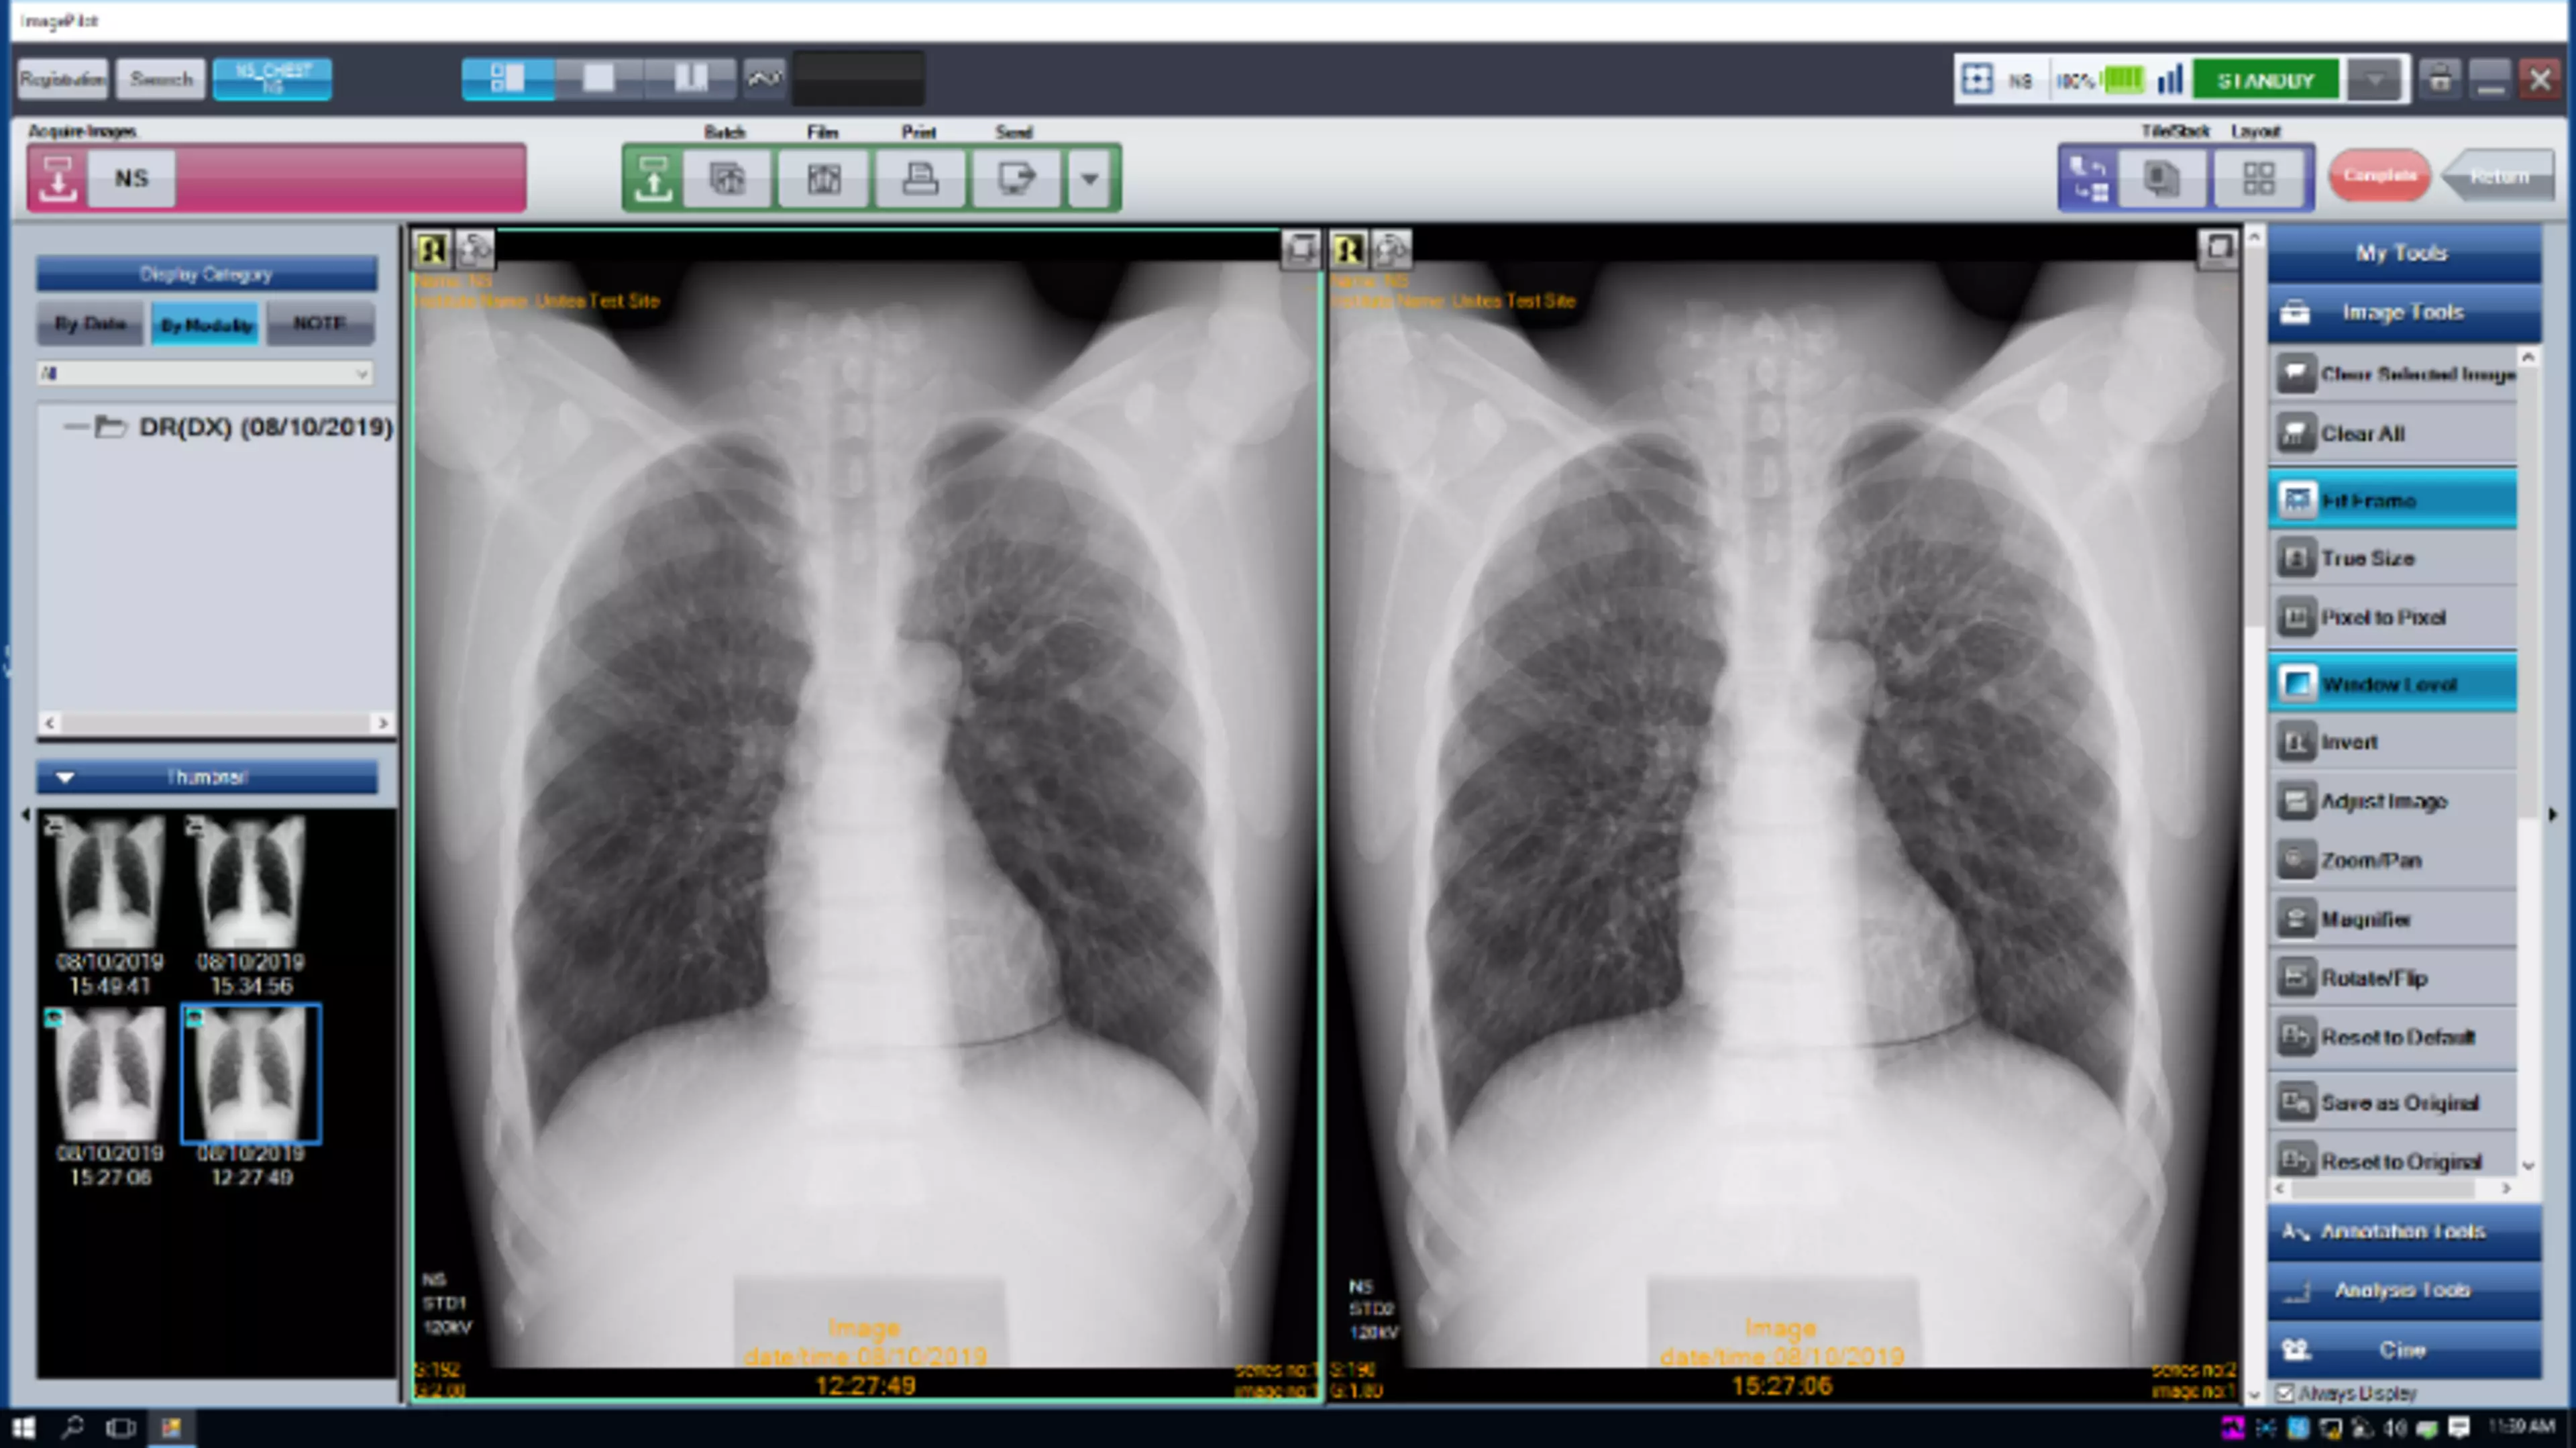Toggle the By Modality display filter
This screenshot has width=2576, height=1448.
pos(206,324)
